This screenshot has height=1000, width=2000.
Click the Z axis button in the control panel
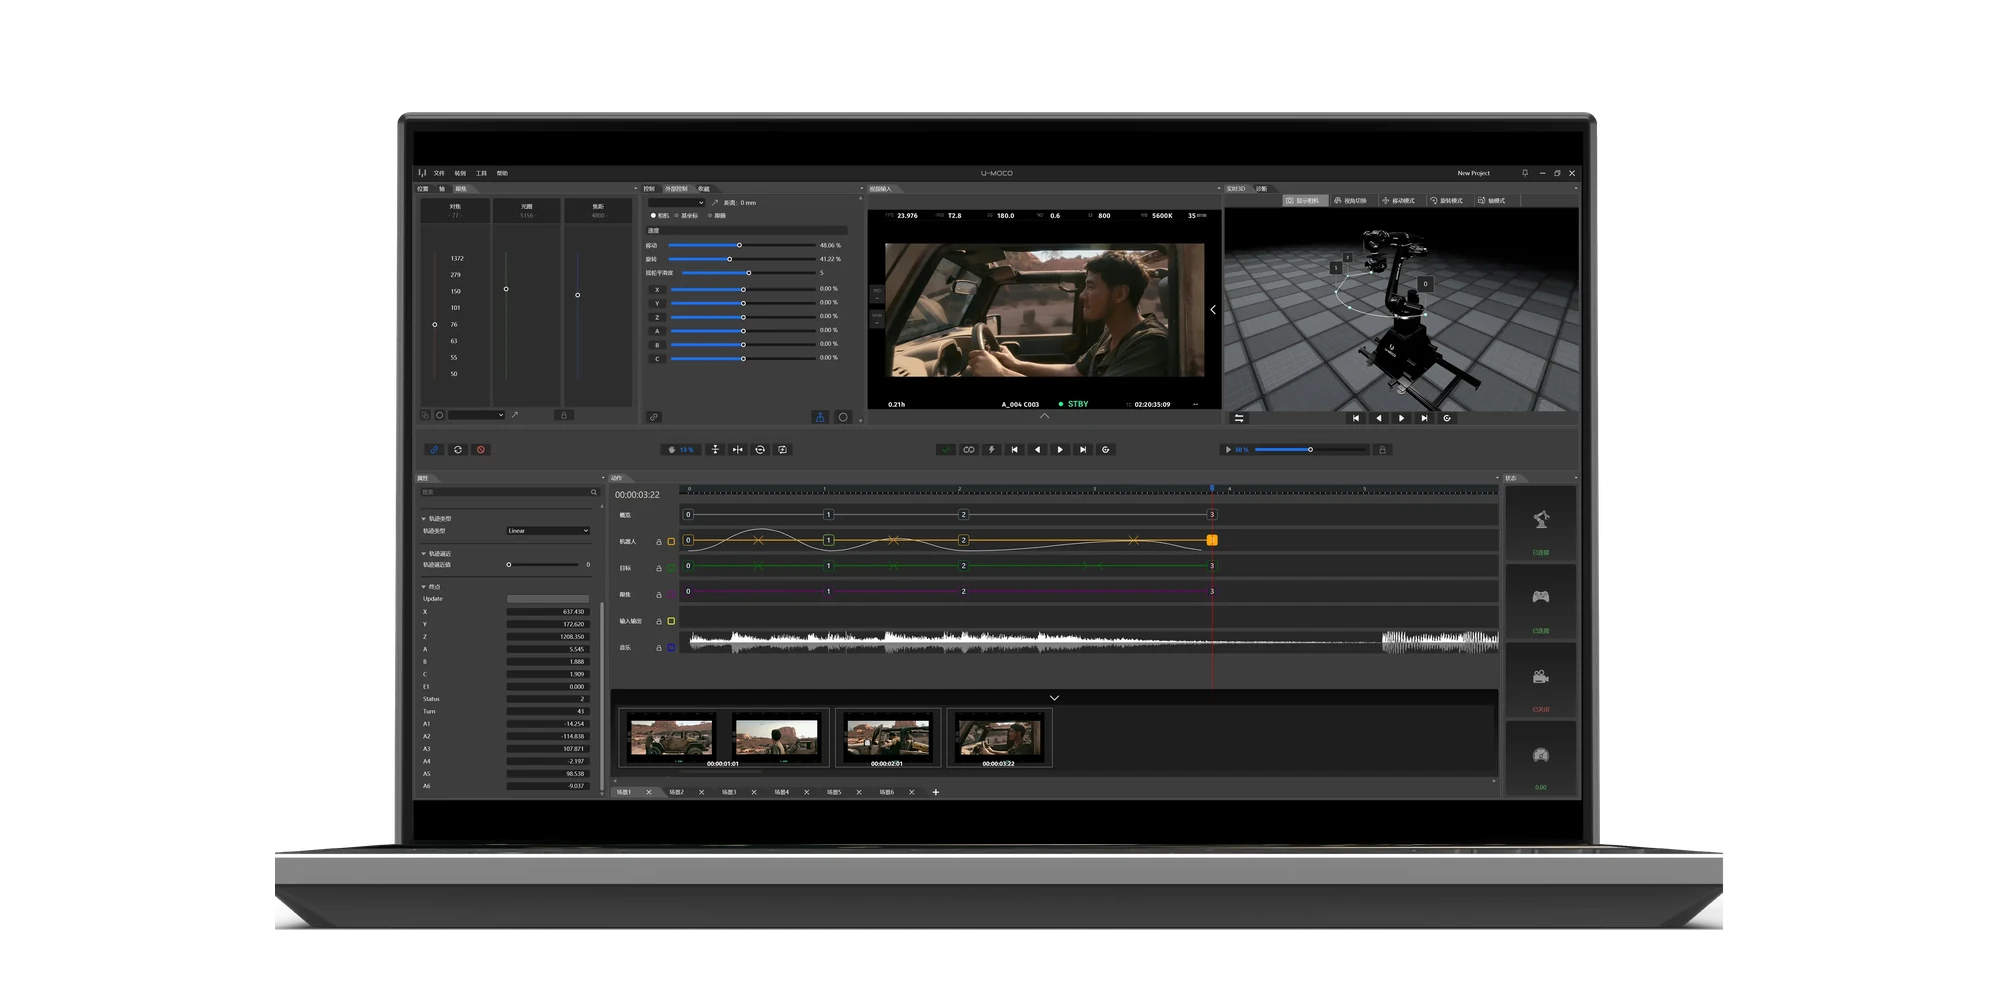[x=657, y=317]
